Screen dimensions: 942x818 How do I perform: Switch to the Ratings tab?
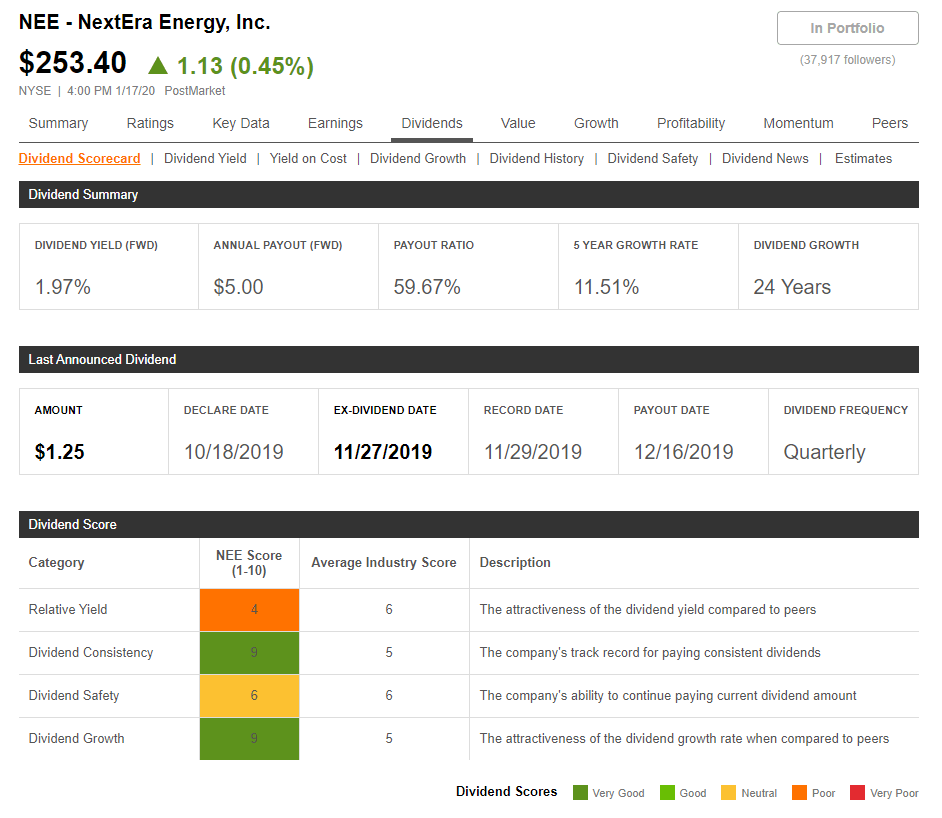(150, 123)
